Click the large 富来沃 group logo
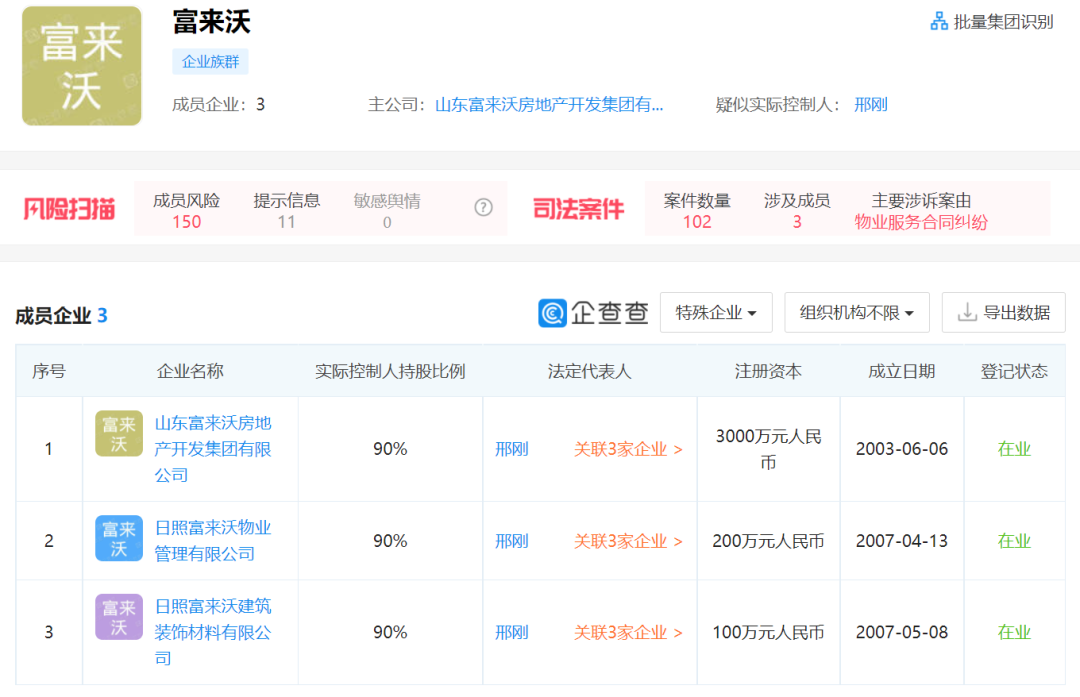 coord(81,66)
